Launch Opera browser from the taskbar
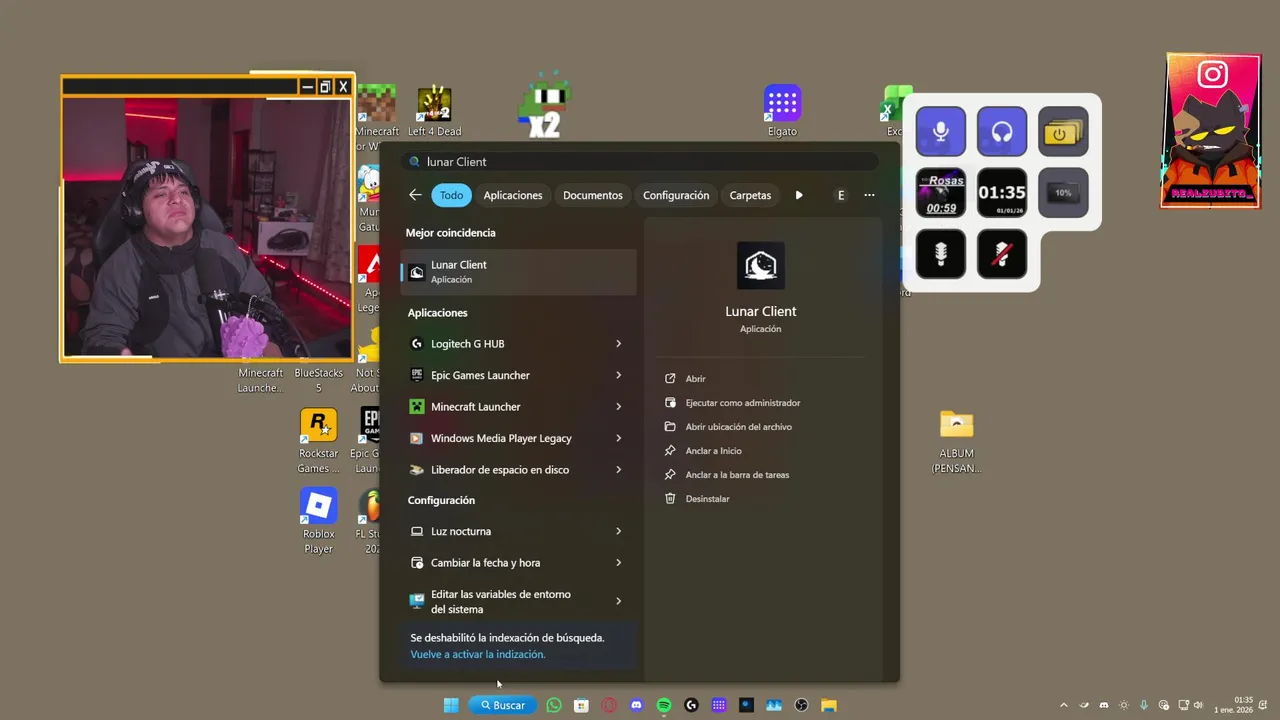This screenshot has height=720, width=1280. coord(609,705)
